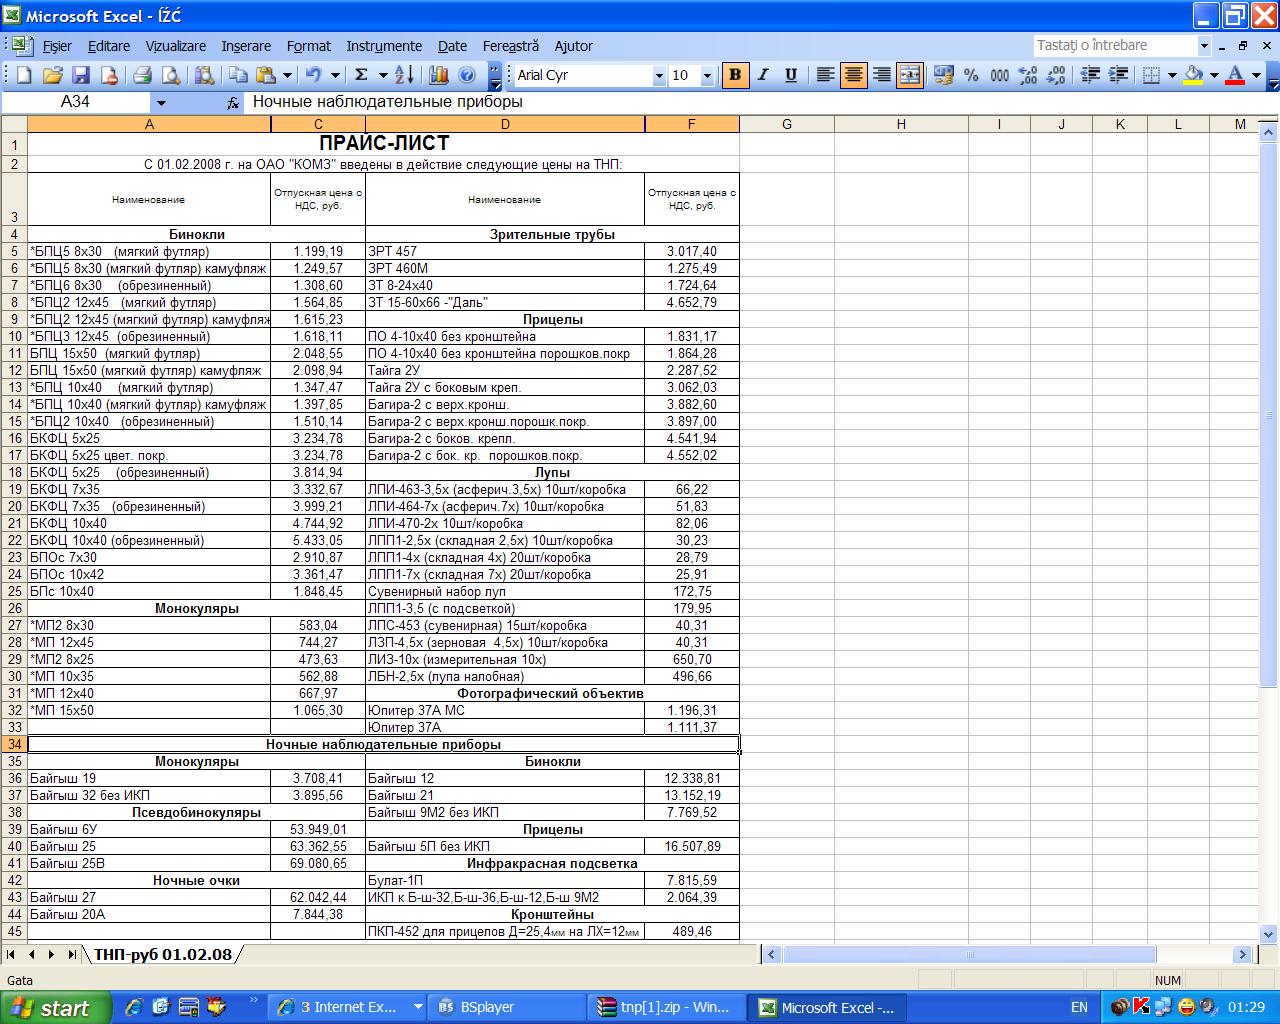Sort ascending with A-Z icon

point(404,75)
